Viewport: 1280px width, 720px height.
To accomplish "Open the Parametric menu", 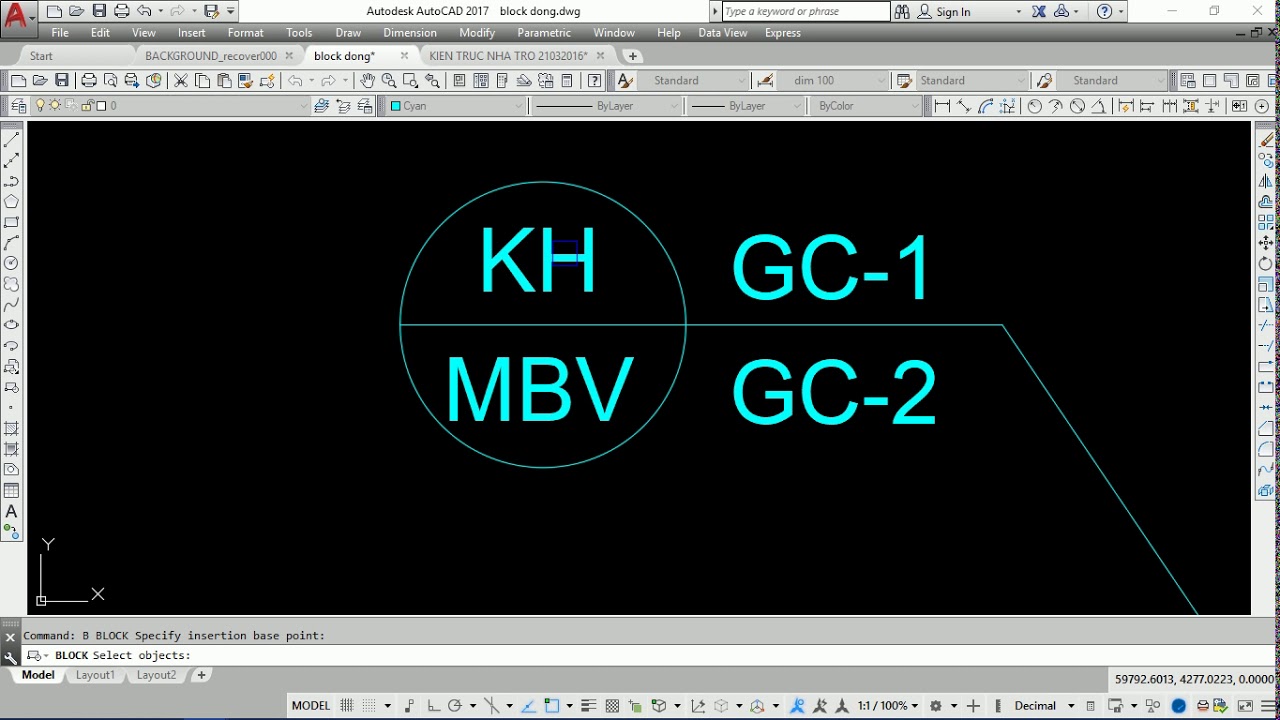I will click(544, 33).
